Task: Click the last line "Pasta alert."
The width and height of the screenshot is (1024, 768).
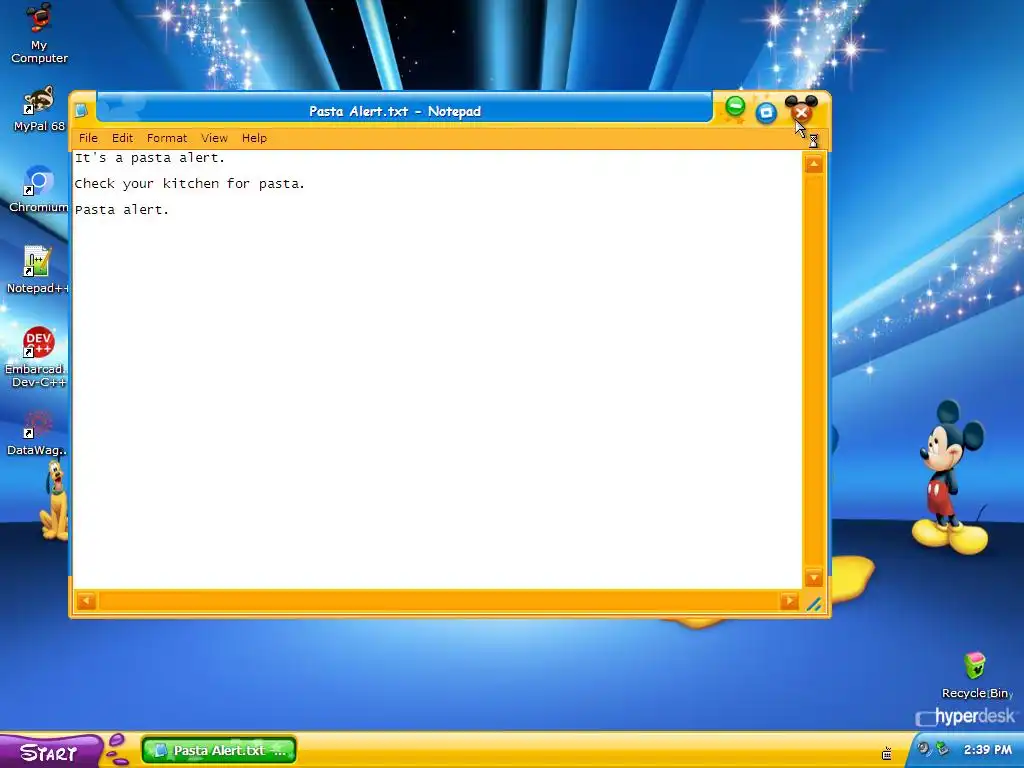Action: pyautogui.click(x=121, y=210)
